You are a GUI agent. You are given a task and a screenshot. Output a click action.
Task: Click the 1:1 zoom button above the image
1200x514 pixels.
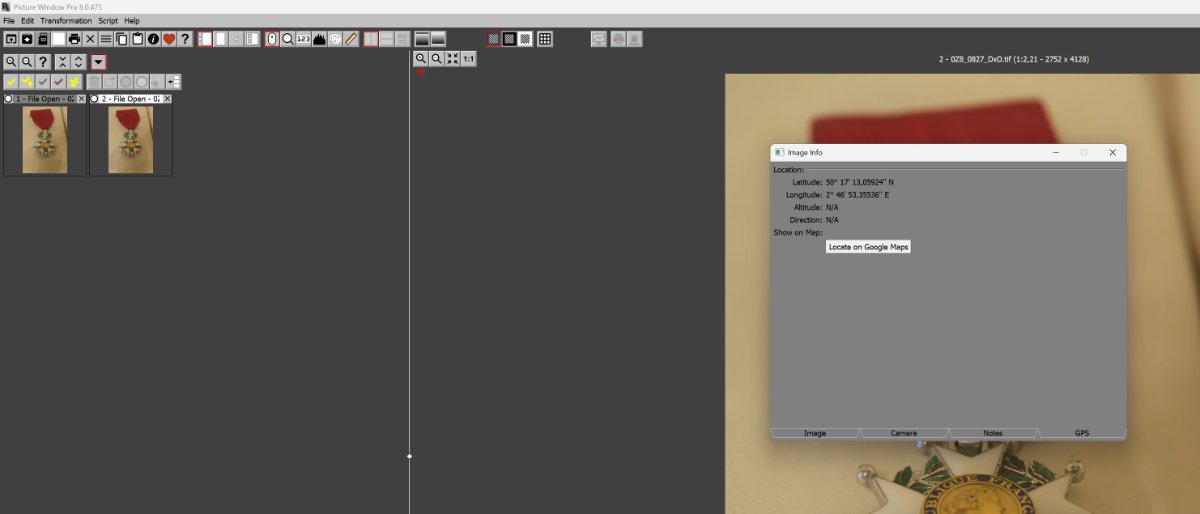pos(469,59)
